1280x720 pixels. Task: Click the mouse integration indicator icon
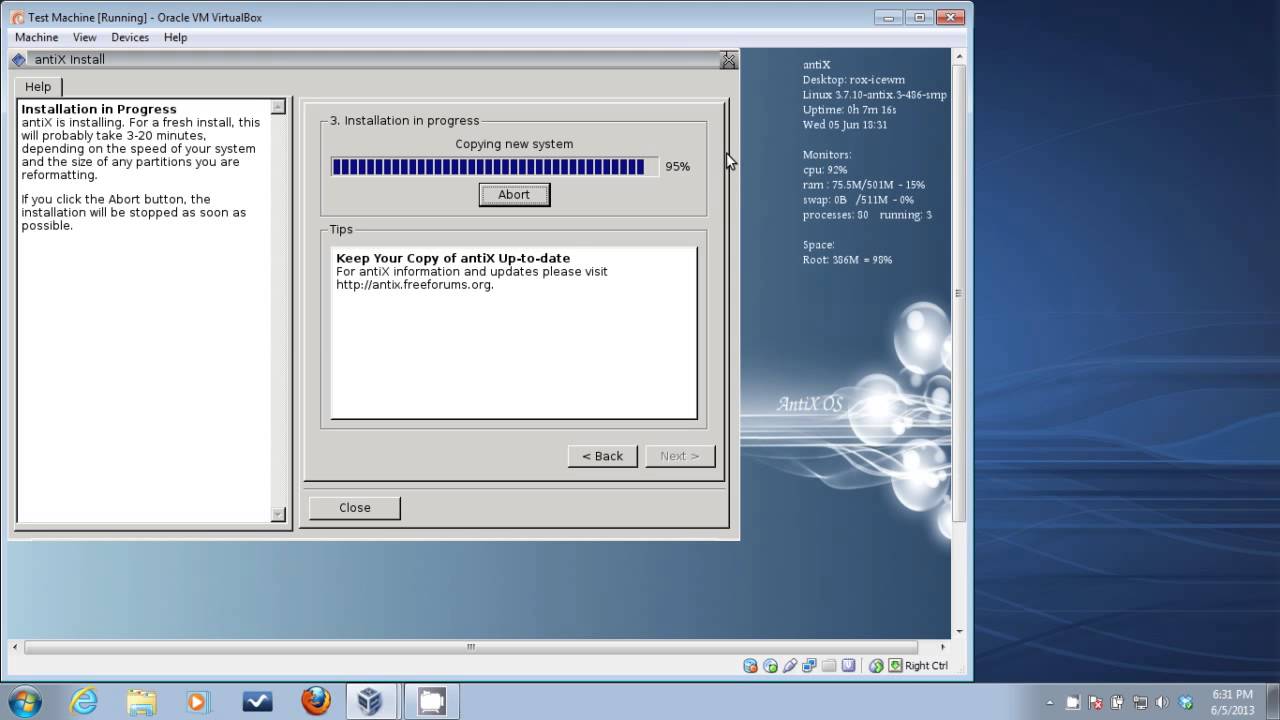pyautogui.click(x=876, y=665)
